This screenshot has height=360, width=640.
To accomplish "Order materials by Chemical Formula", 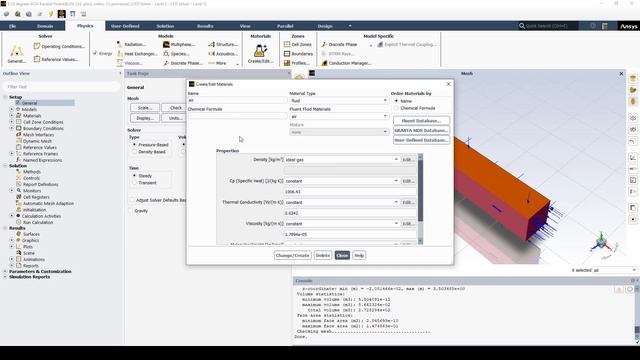I will (x=396, y=108).
